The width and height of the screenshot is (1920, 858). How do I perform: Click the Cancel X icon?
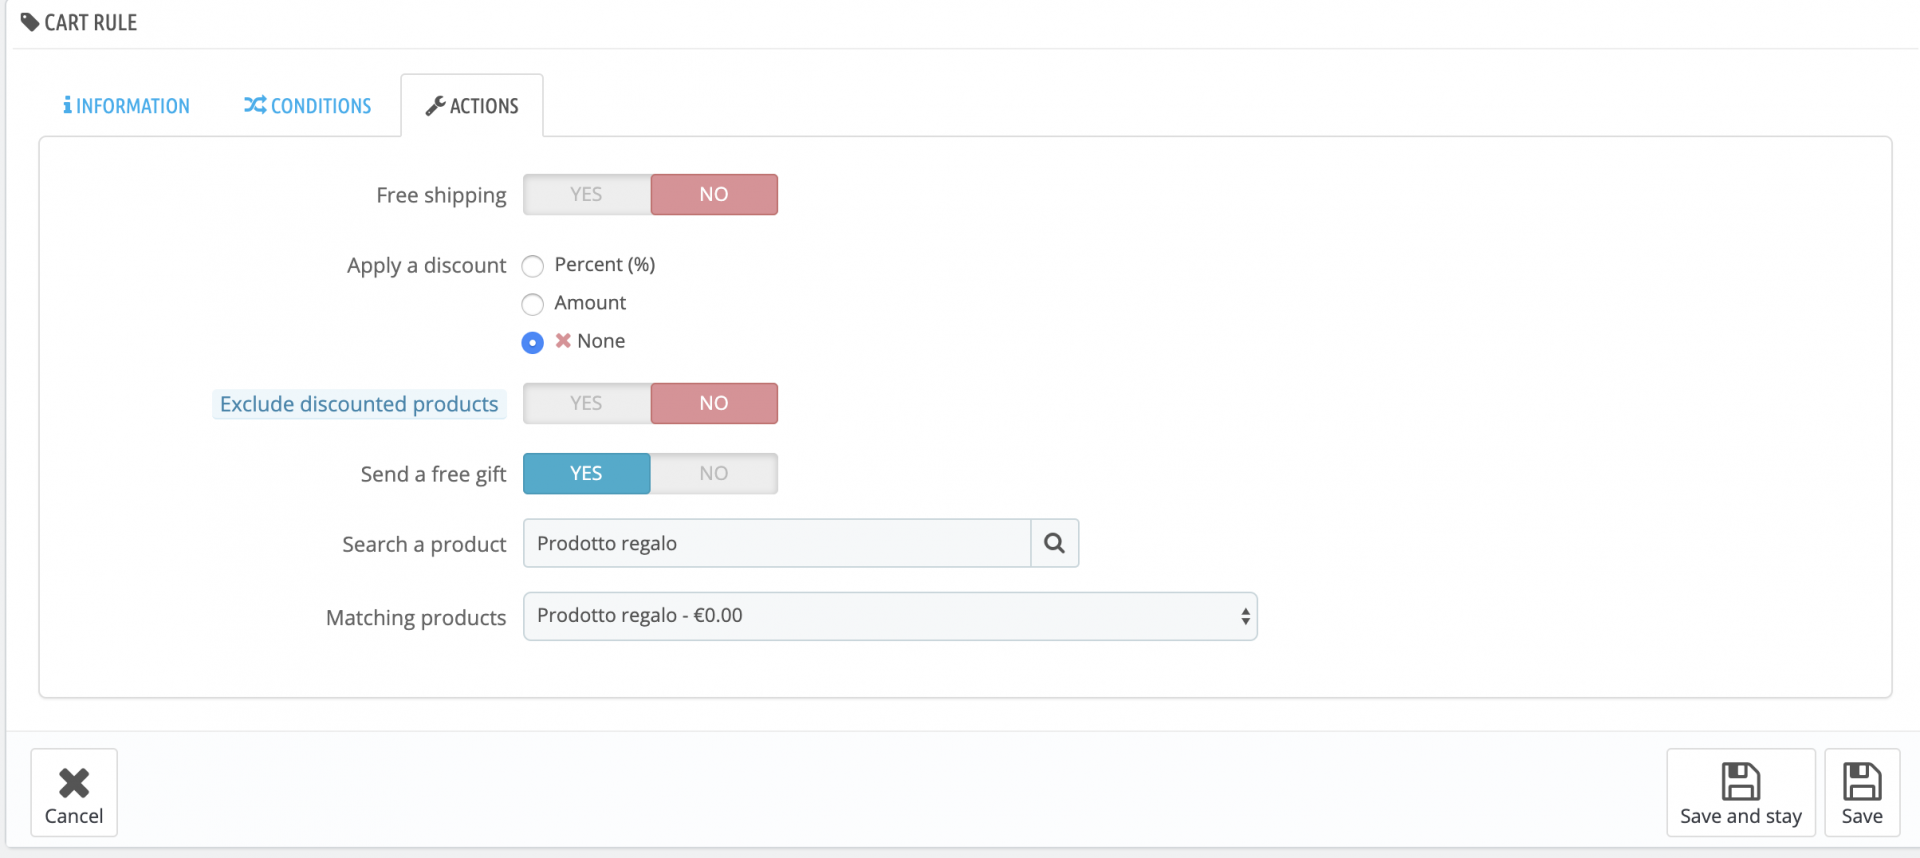point(74,782)
